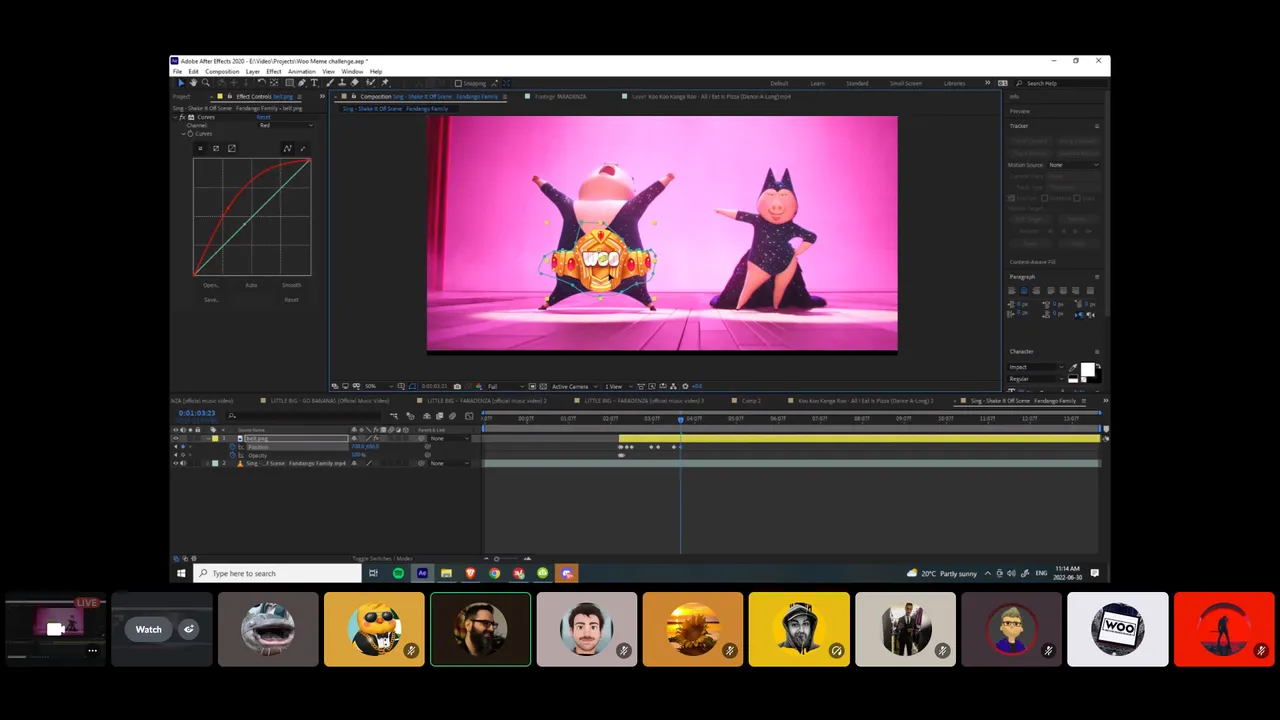Open the Composition menu
Screen dimensions: 1280x720
click(x=222, y=71)
